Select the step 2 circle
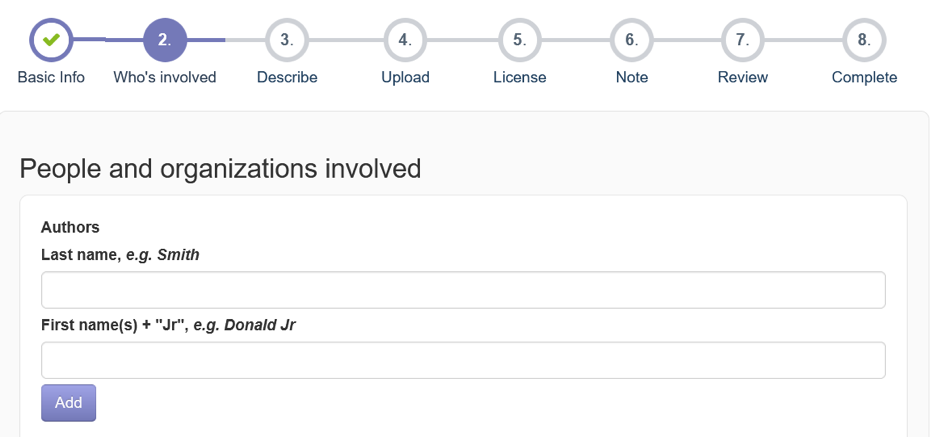Screen dimensions: 940x437 tap(165, 40)
